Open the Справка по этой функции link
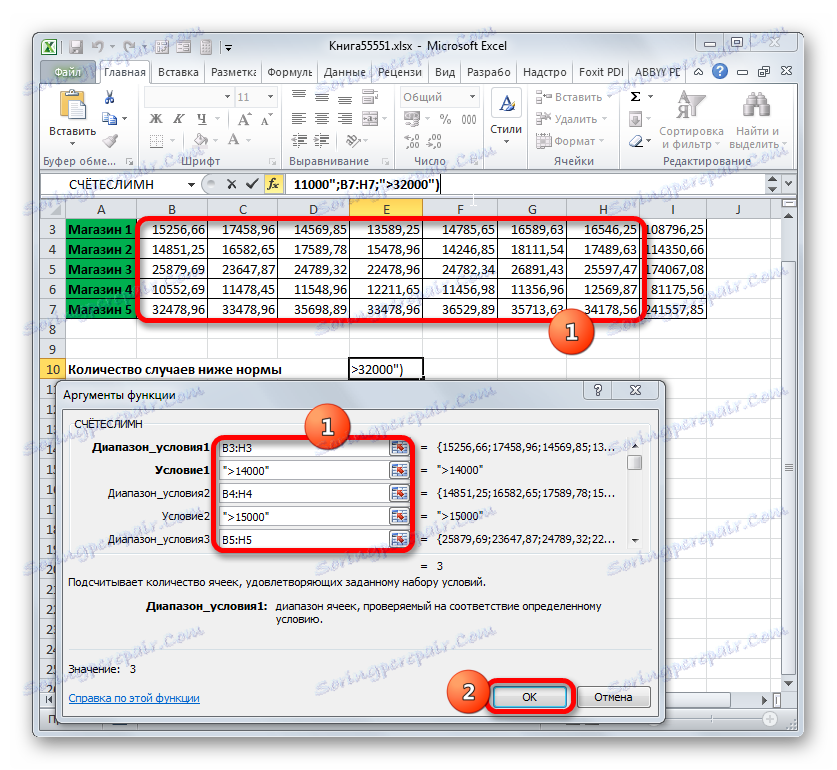This screenshot has height=770, width=837. coord(134,698)
